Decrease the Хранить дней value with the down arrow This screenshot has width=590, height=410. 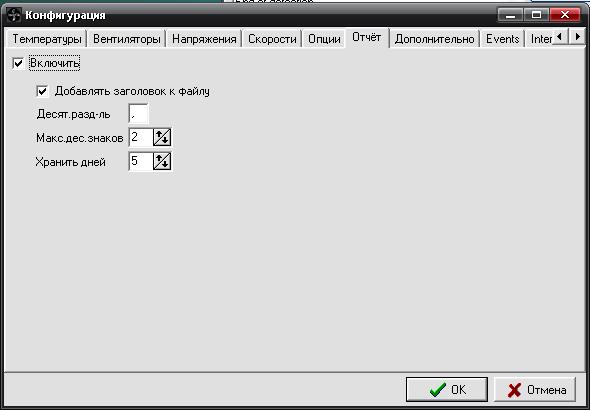point(166,164)
